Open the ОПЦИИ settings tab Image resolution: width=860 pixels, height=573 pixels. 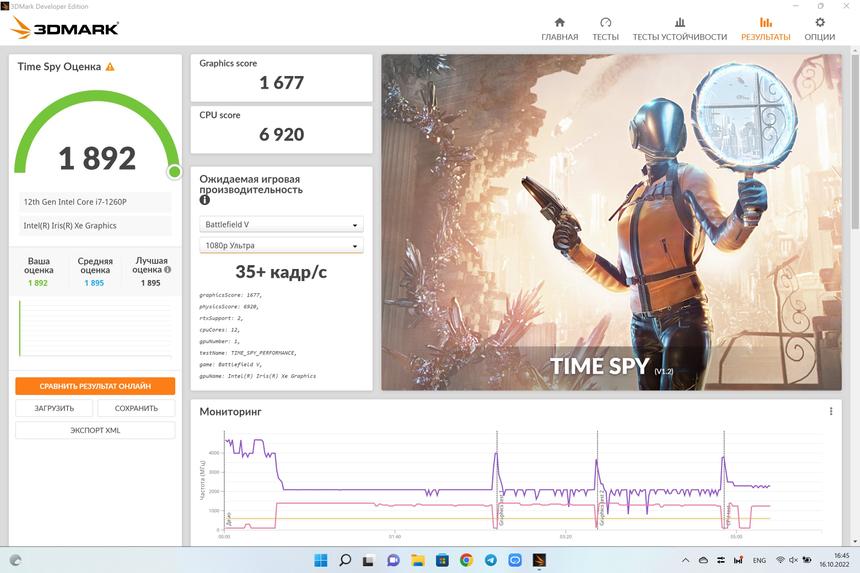click(x=819, y=29)
